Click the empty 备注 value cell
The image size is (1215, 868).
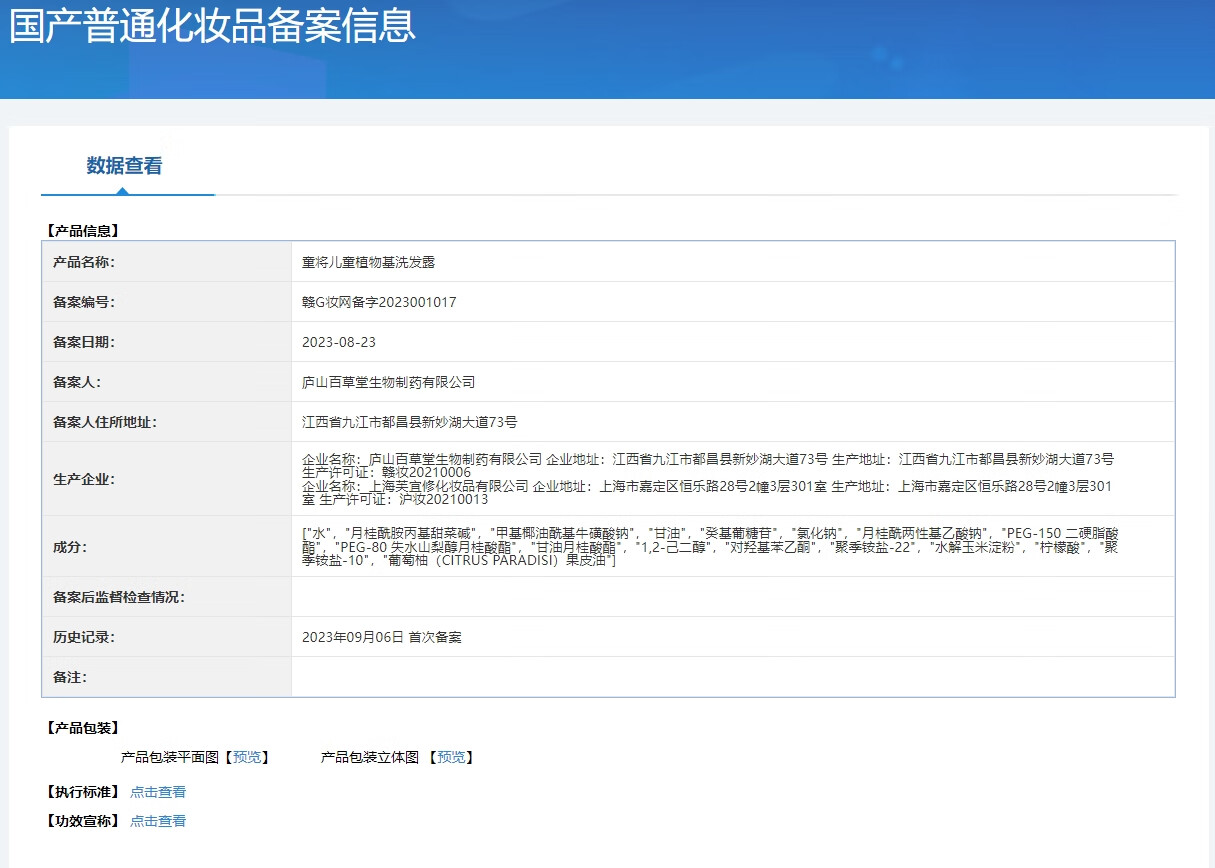pyautogui.click(x=732, y=677)
